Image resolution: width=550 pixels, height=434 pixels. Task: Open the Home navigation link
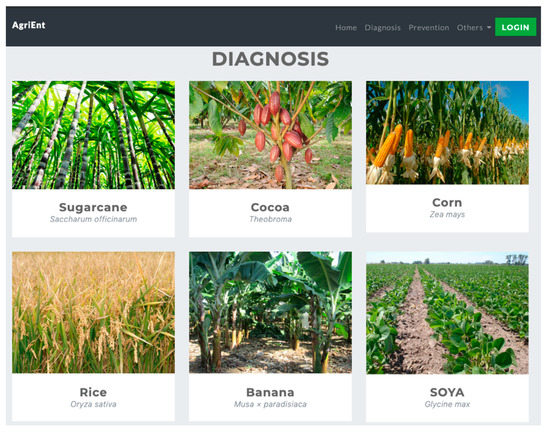click(x=346, y=27)
